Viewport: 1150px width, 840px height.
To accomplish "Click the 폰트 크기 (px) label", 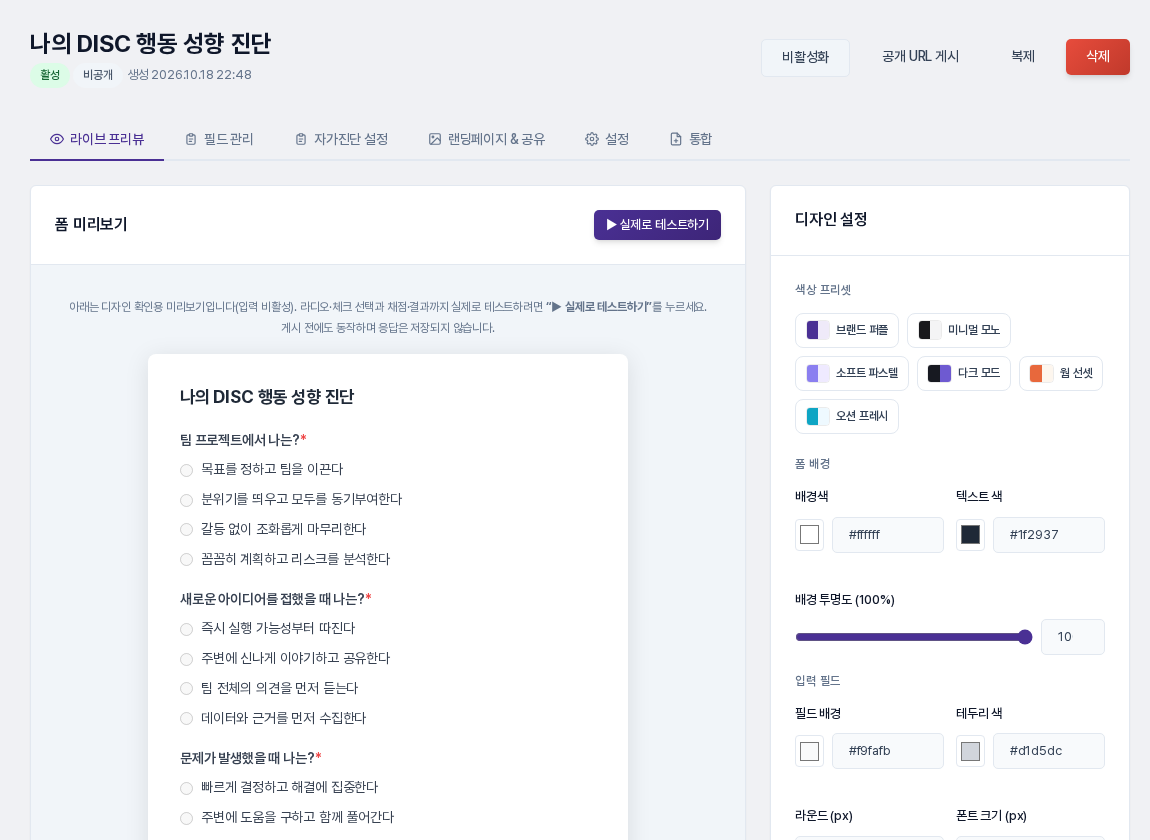I will pyautogui.click(x=992, y=816).
